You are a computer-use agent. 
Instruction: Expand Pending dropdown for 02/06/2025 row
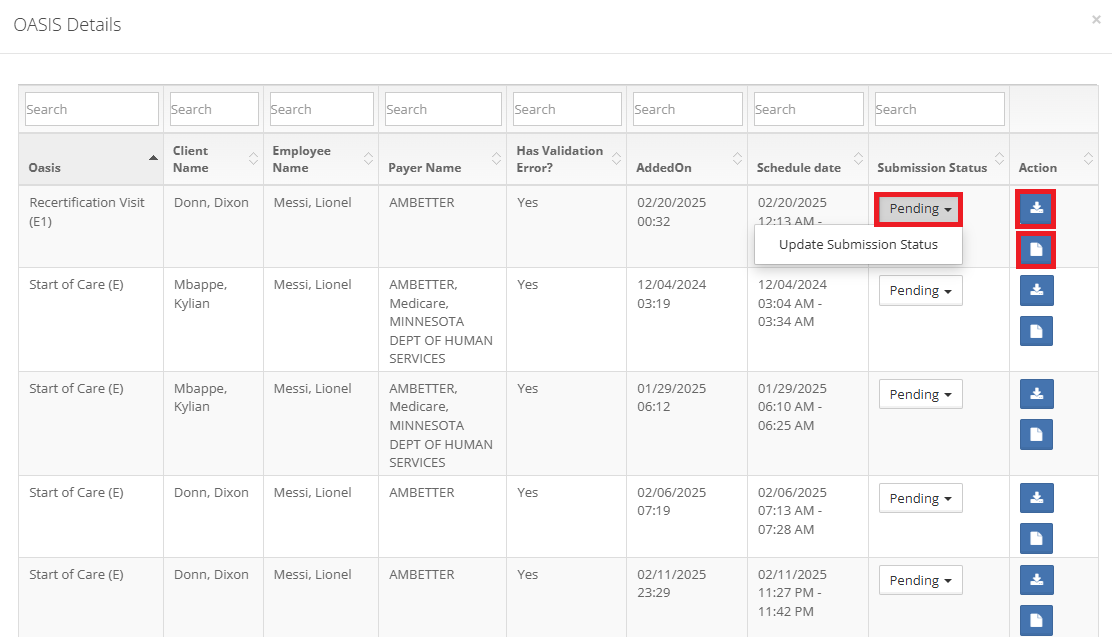pyautogui.click(x=920, y=499)
